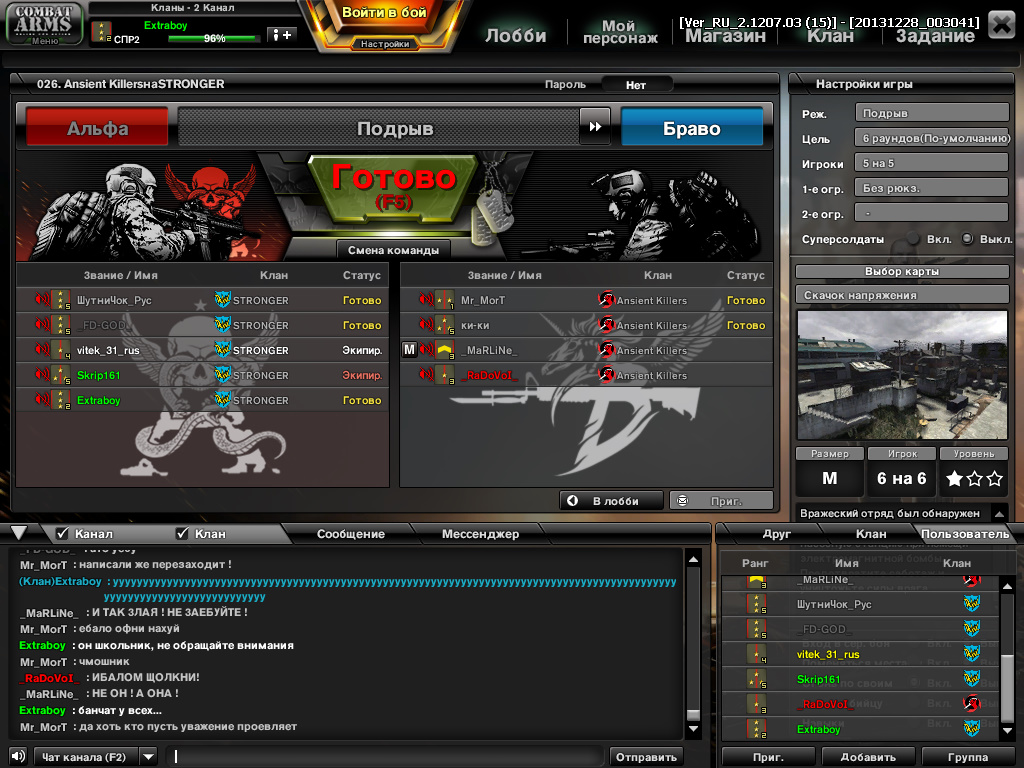
Task: Mute _RaDoVoI_ in Bravo team list
Action: tap(426, 375)
